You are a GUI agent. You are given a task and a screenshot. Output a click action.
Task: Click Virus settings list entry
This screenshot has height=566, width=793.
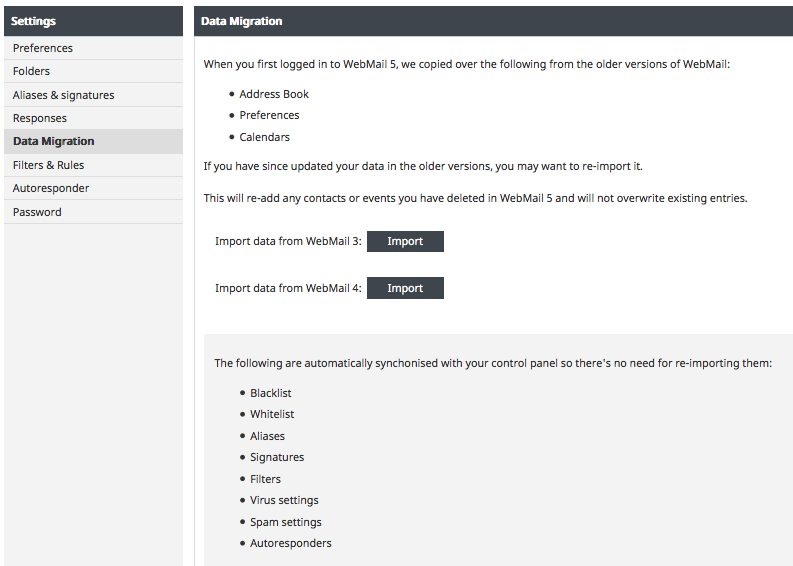(x=284, y=500)
